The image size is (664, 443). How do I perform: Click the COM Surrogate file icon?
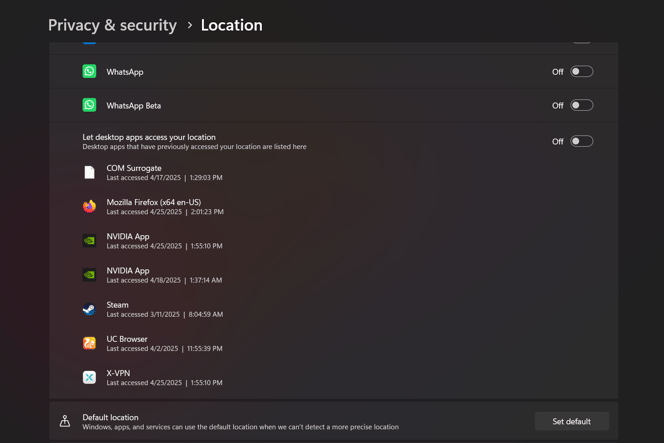click(89, 172)
